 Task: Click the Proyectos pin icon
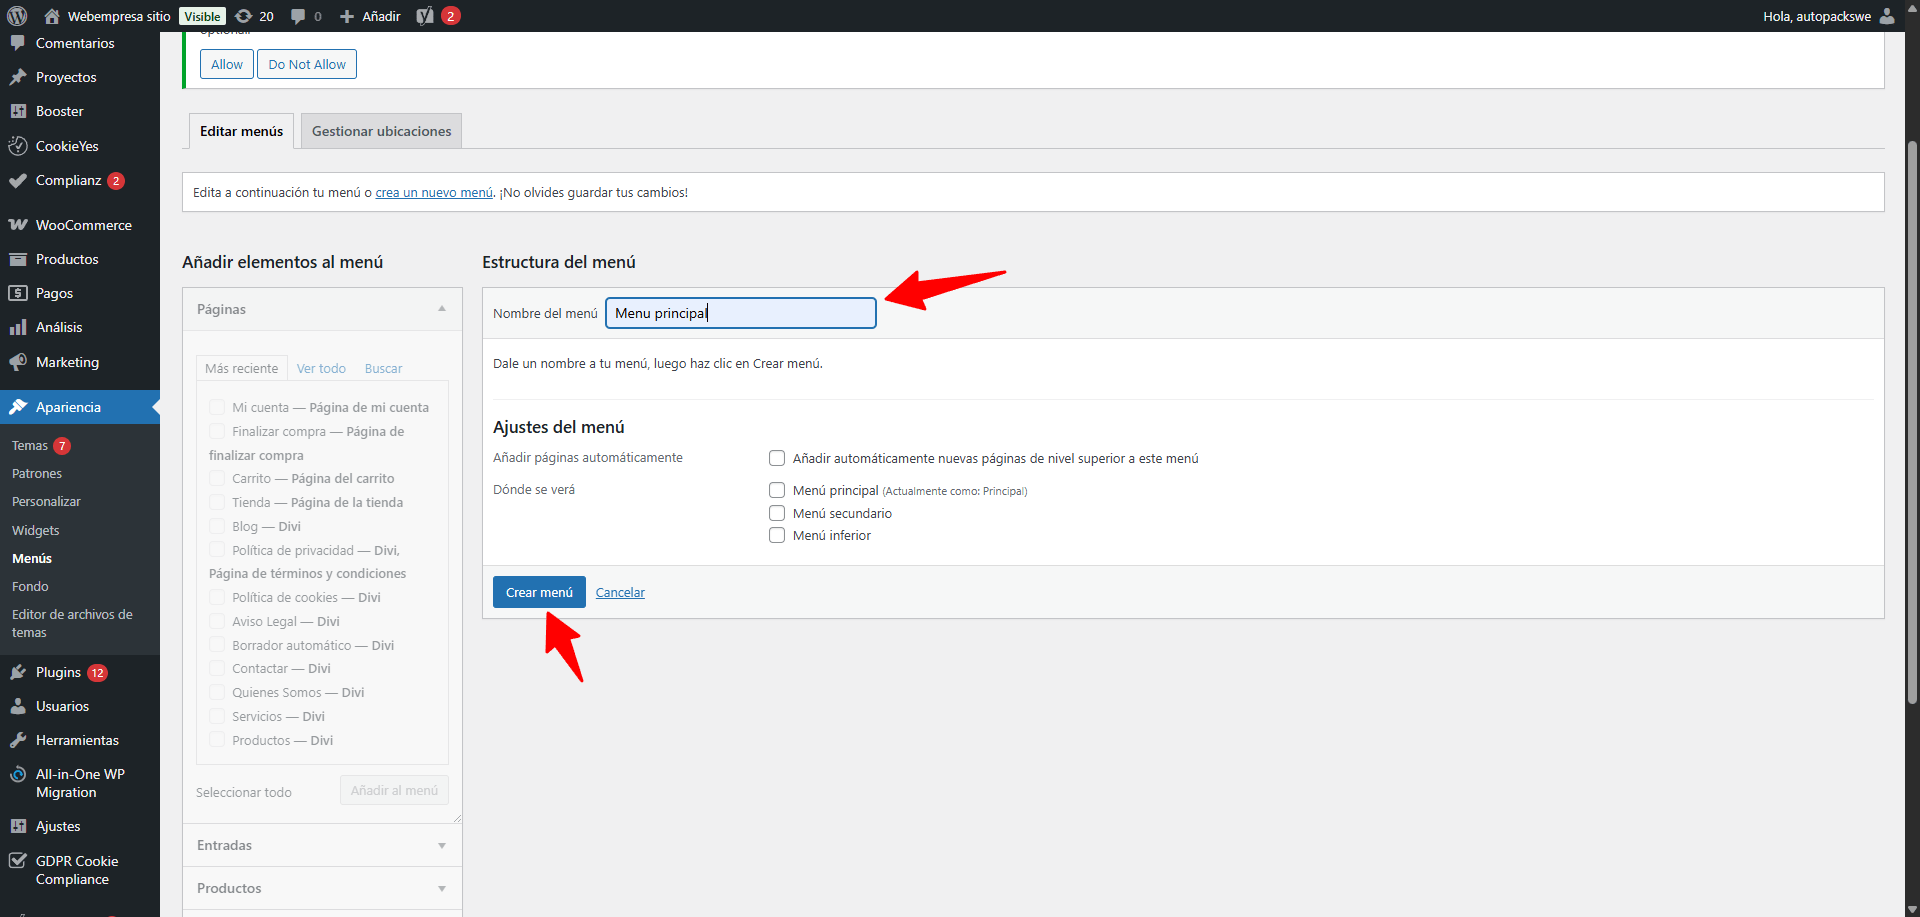tap(18, 77)
